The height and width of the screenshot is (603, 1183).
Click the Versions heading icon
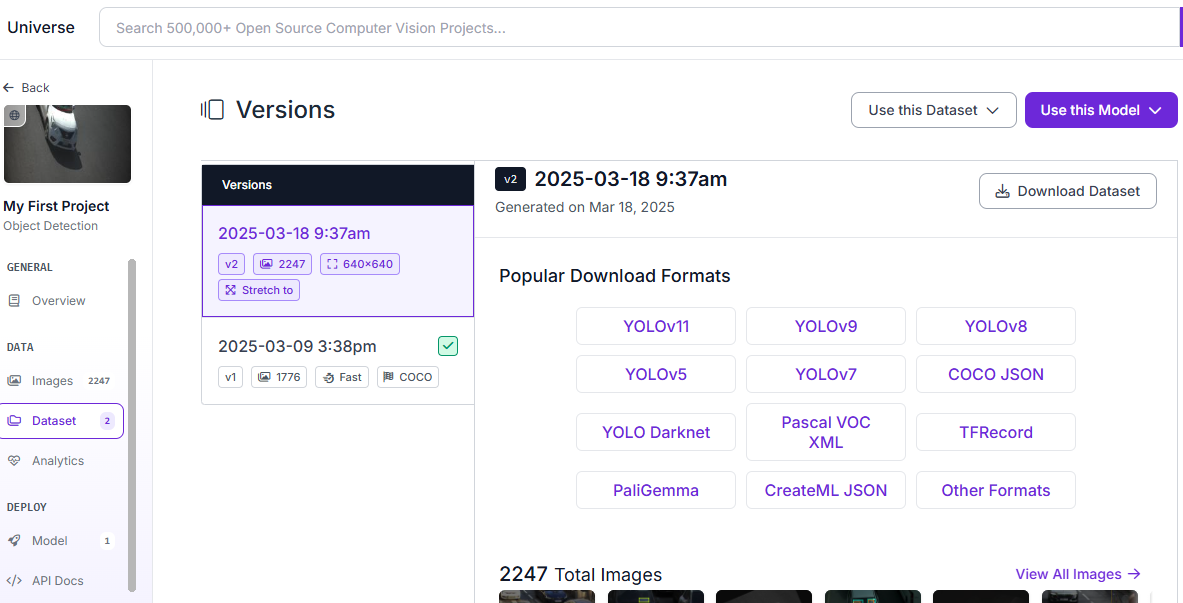[x=213, y=110]
